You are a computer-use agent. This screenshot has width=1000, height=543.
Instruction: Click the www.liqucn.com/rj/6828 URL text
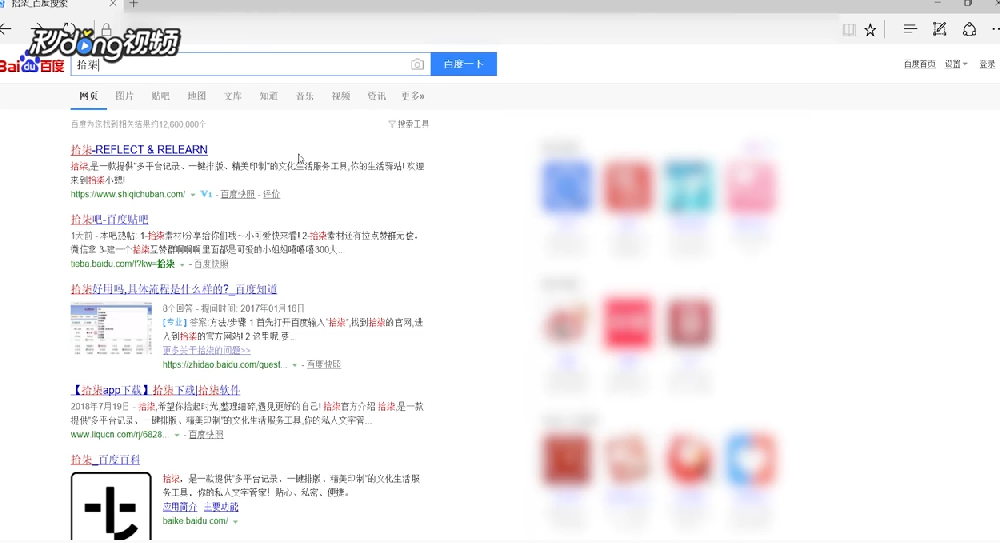121,435
